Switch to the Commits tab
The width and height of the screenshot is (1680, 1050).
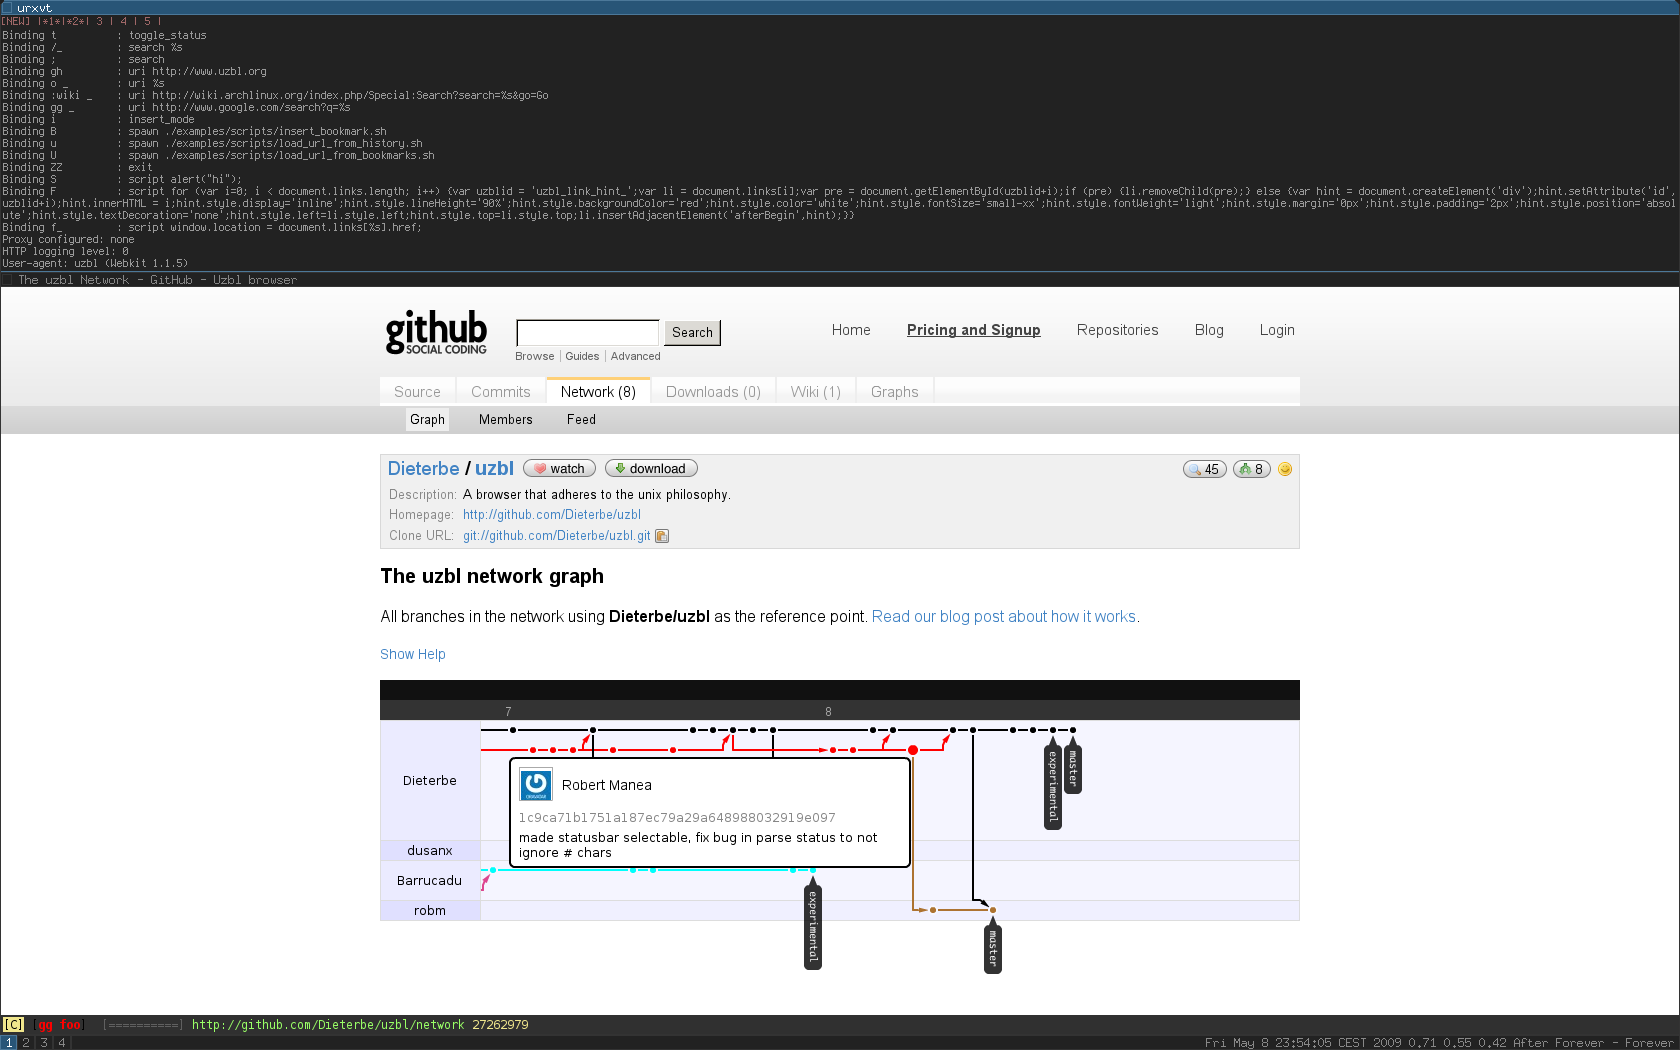(x=500, y=392)
